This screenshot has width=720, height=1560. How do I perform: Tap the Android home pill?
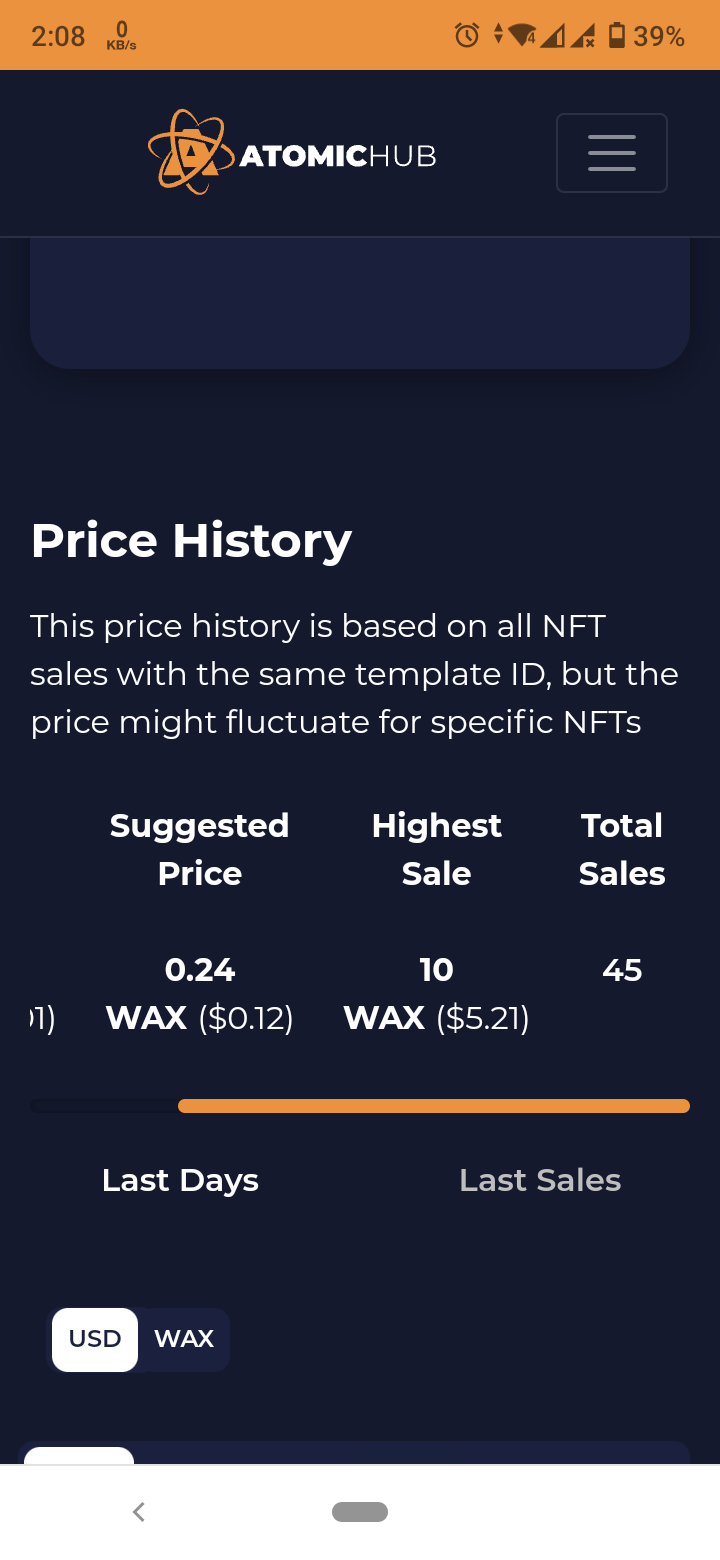pos(360,1512)
